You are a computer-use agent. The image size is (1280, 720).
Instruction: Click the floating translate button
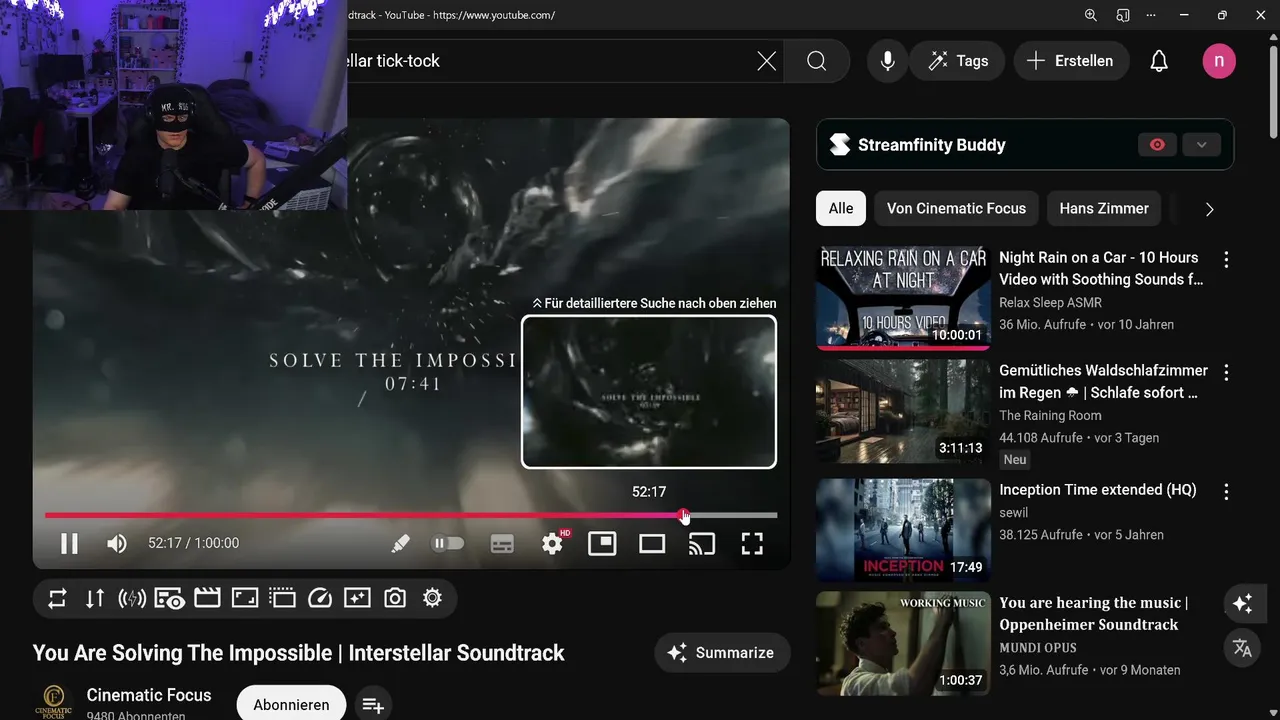coord(1243,648)
